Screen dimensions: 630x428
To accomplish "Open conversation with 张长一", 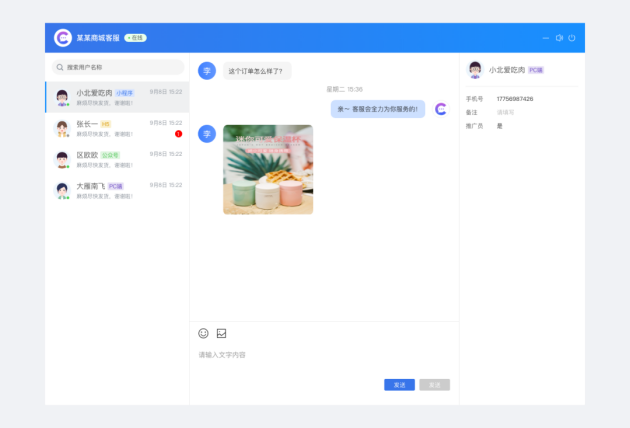I will point(117,128).
